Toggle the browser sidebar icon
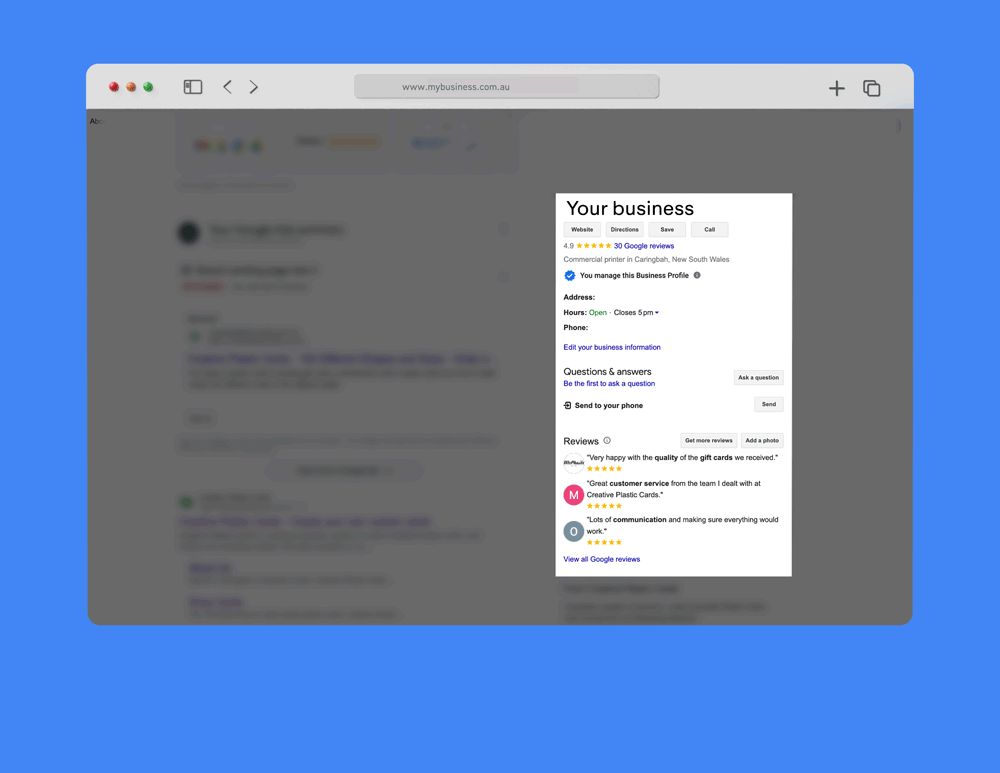Image resolution: width=1000 pixels, height=773 pixels. coord(193,87)
